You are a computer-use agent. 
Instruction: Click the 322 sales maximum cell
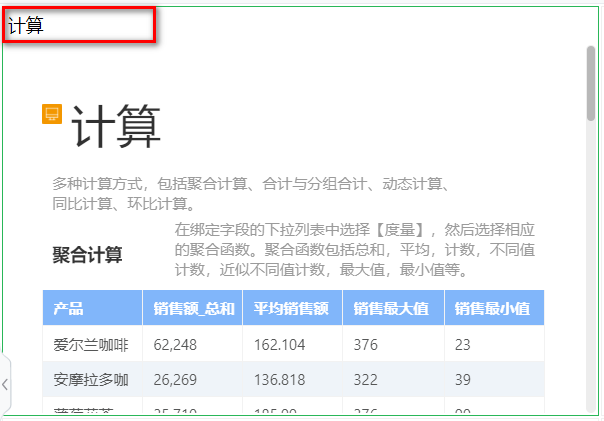[x=365, y=380]
